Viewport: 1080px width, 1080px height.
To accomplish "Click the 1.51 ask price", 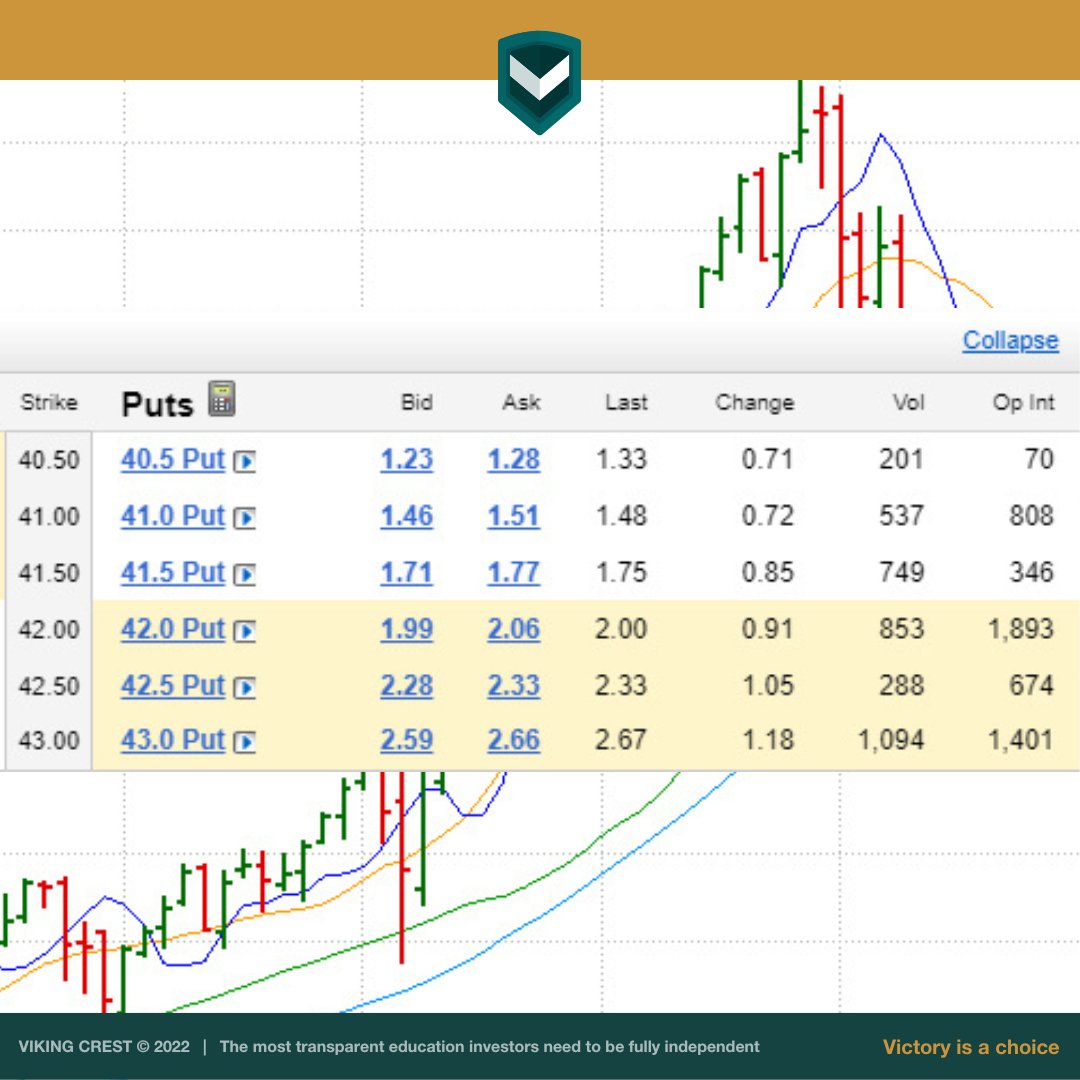I will click(x=513, y=516).
